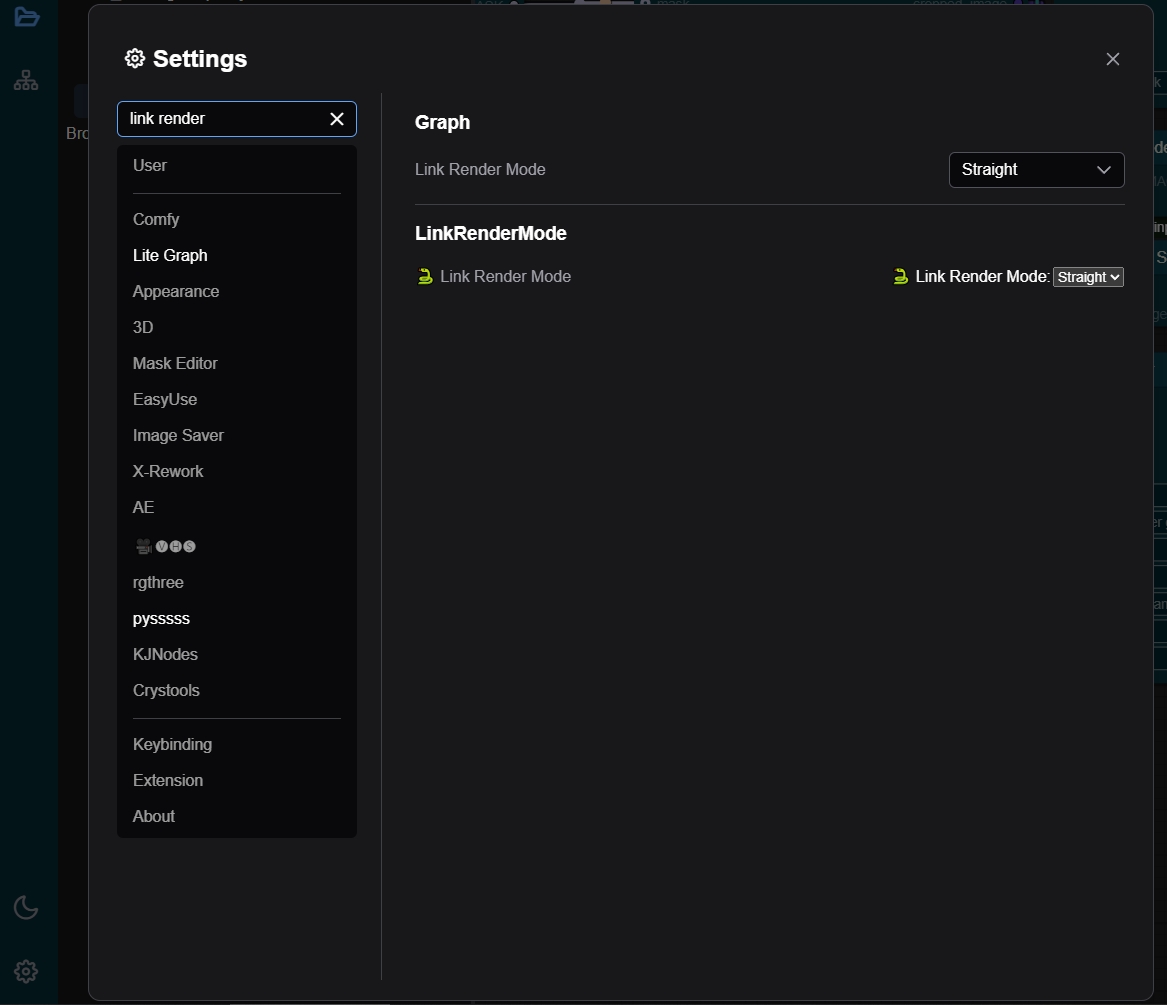Open EasyUse settings category
The width and height of the screenshot is (1167, 1005).
tap(237, 400)
